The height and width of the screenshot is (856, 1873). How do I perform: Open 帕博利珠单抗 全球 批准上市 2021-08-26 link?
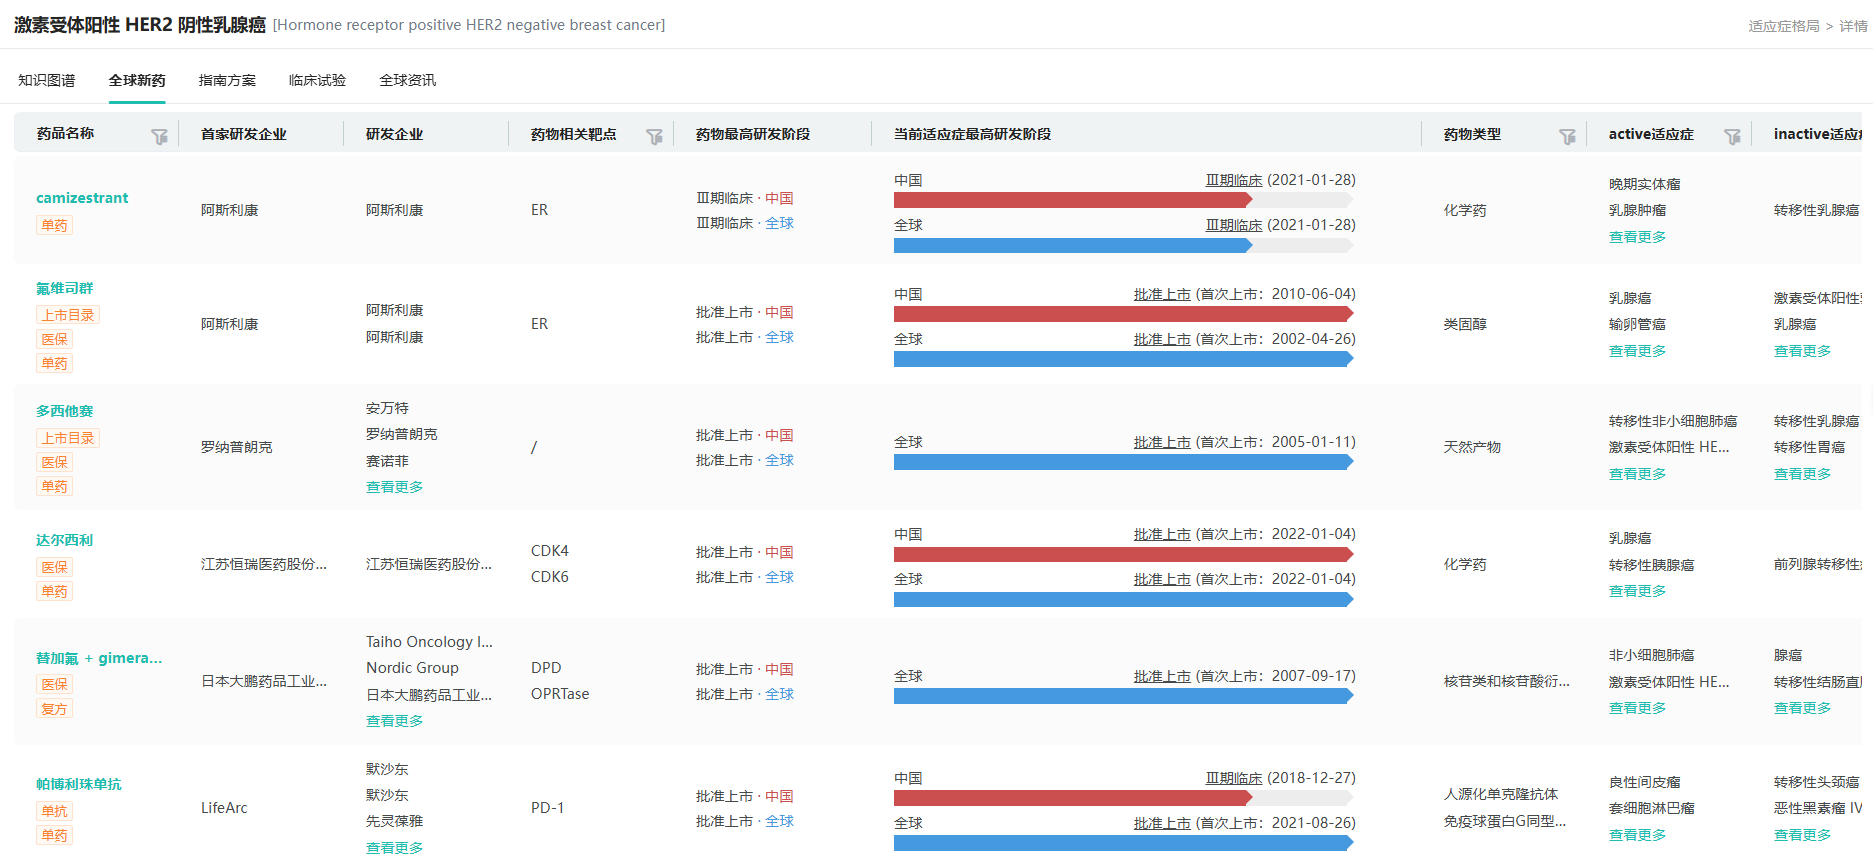click(1162, 823)
